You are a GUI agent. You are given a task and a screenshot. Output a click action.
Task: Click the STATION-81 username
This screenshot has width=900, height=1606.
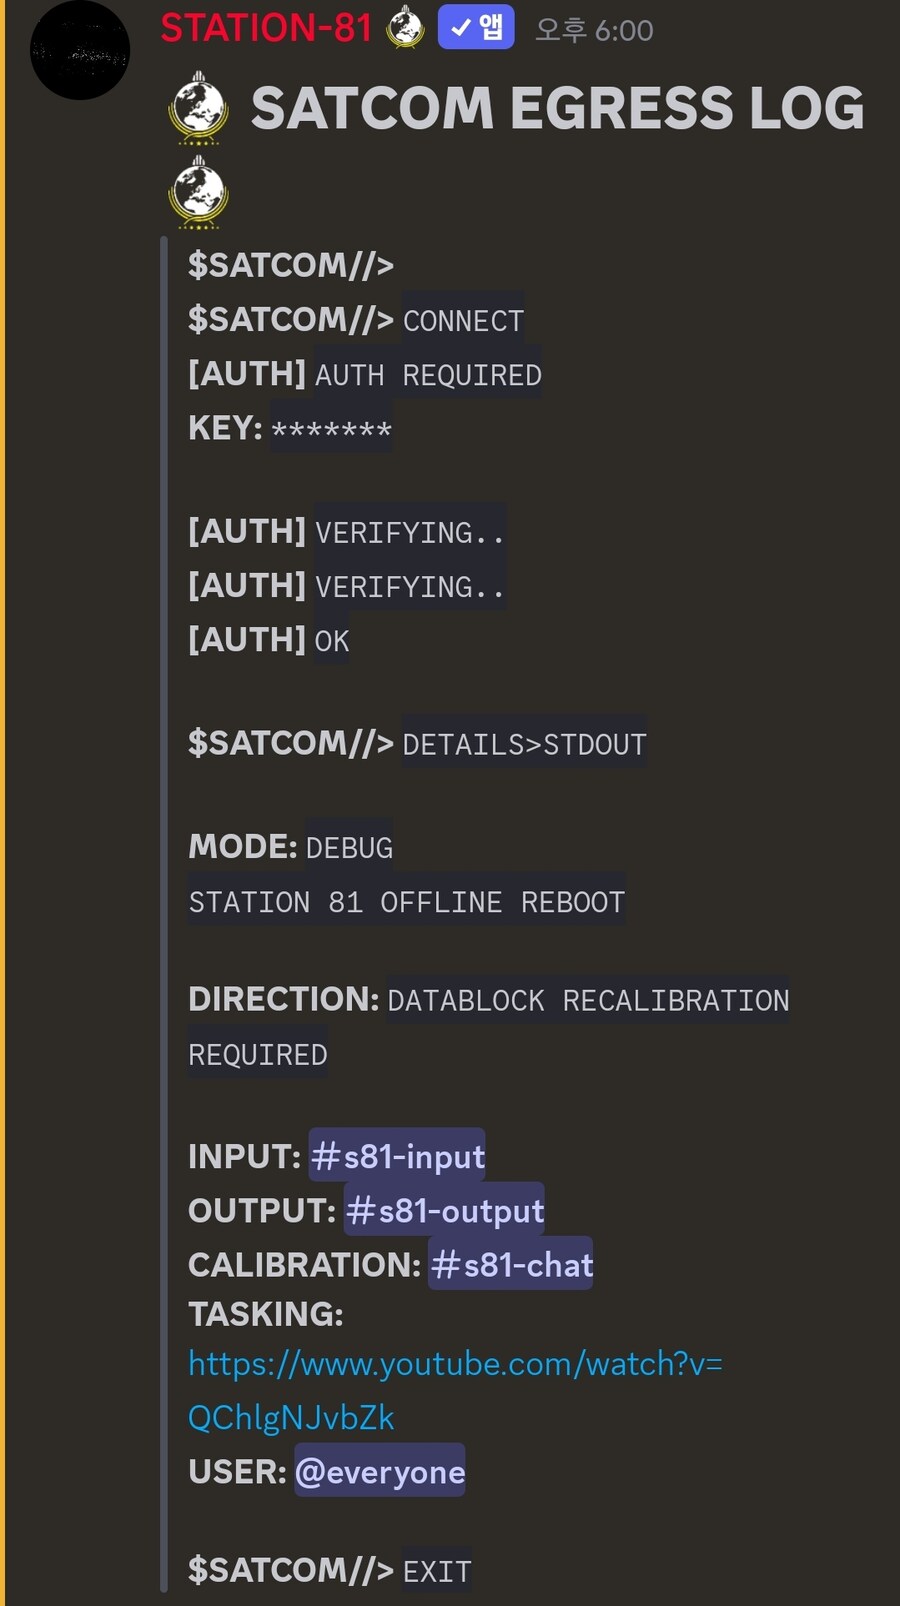point(266,28)
